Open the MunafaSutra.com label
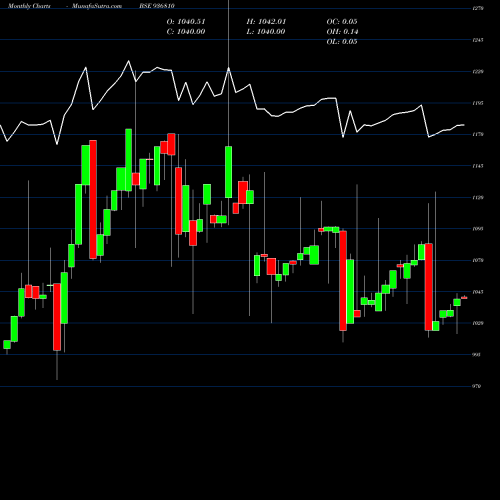The width and height of the screenshot is (500, 500). click(x=97, y=6)
